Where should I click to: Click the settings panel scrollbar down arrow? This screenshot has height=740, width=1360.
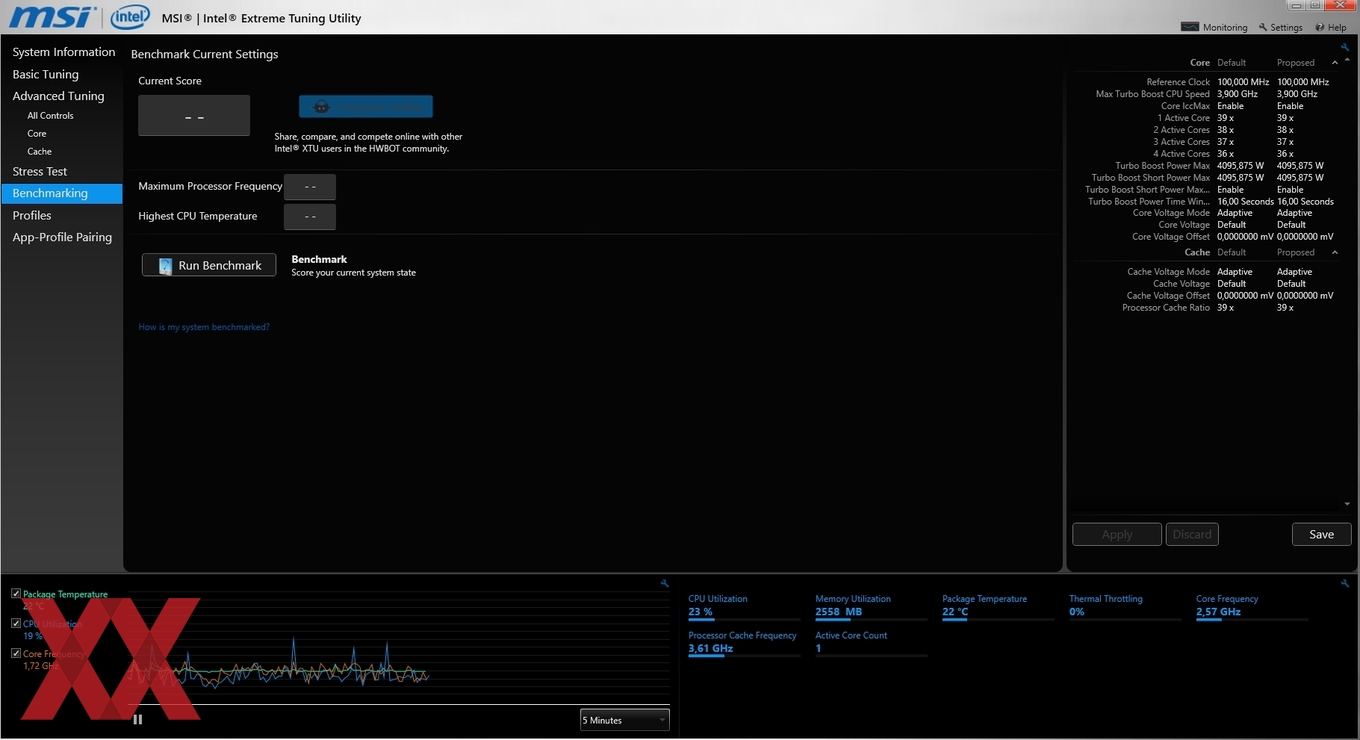(x=1347, y=505)
